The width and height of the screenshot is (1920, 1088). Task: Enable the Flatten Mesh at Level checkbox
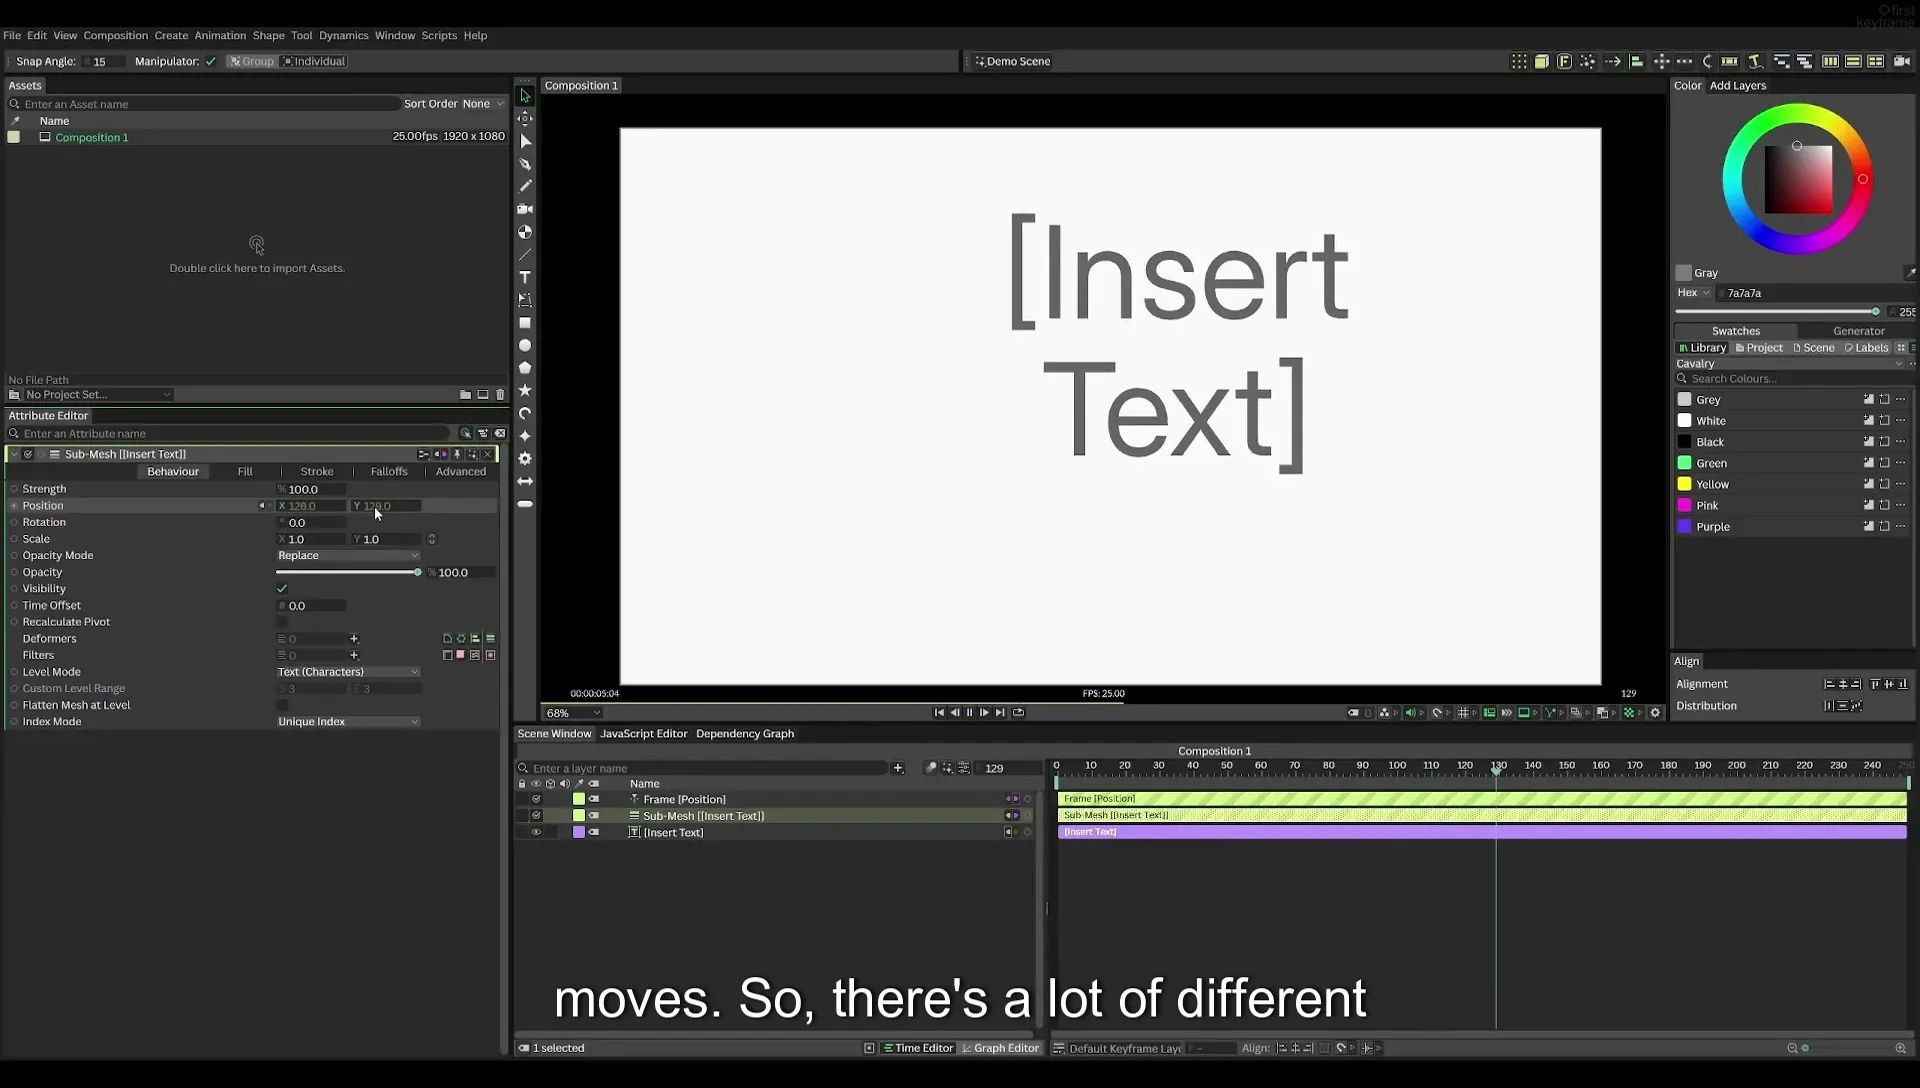282,705
